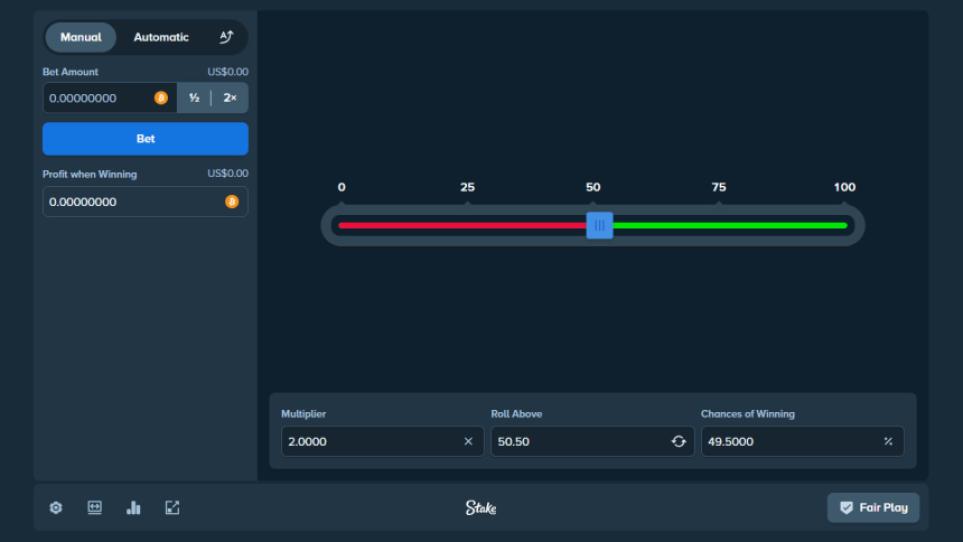963x542 pixels.
Task: Halve the bet with ½ button
Action: pyautogui.click(x=194, y=98)
